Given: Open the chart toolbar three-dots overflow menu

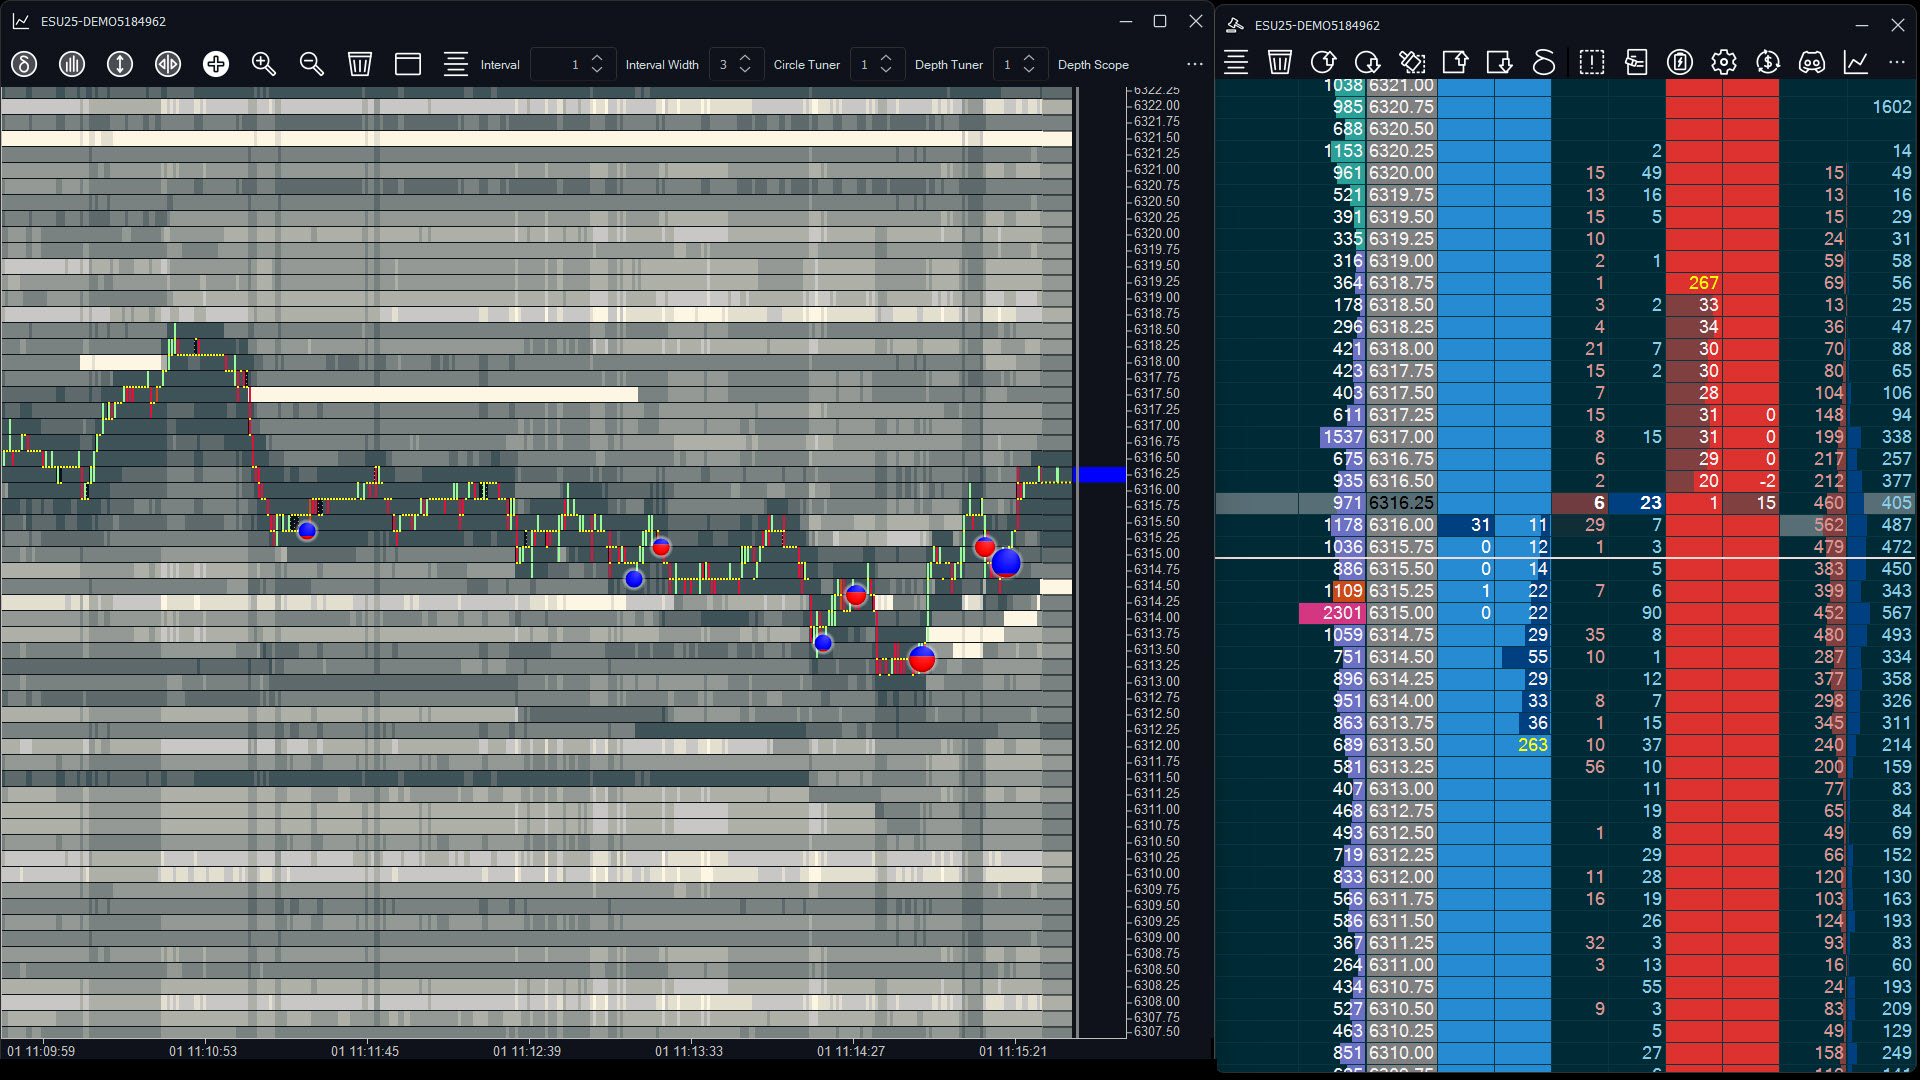Looking at the screenshot, I should tap(1195, 65).
